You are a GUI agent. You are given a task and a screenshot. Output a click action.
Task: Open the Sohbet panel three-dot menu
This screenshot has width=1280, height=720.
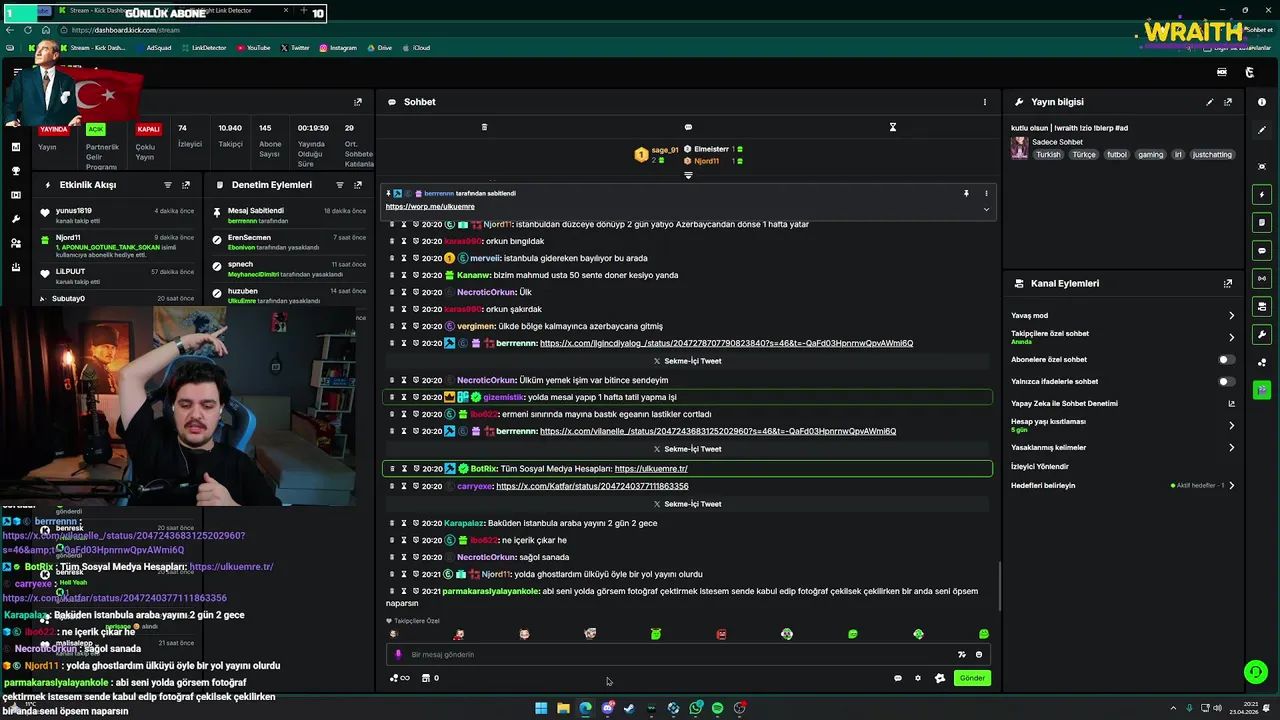[984, 102]
